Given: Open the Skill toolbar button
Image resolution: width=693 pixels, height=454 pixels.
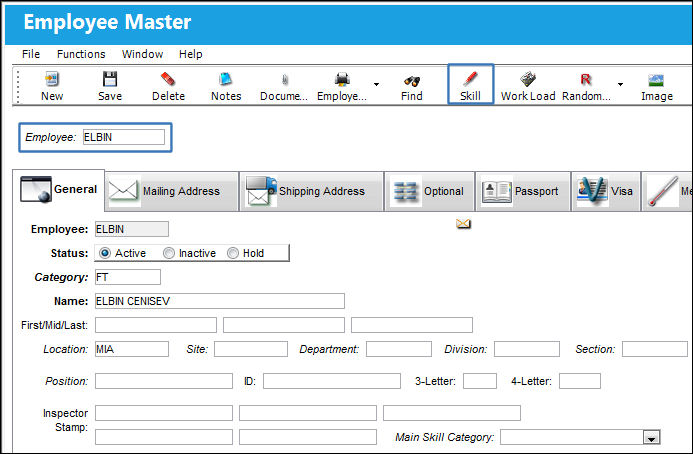Looking at the screenshot, I should (x=470, y=84).
